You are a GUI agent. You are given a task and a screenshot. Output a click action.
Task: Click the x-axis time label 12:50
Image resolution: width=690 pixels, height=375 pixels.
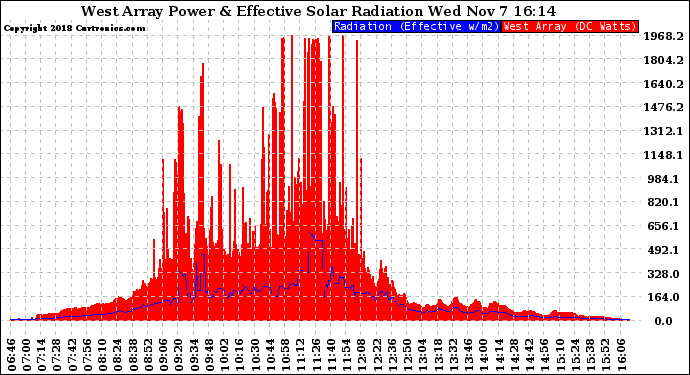tap(407, 355)
